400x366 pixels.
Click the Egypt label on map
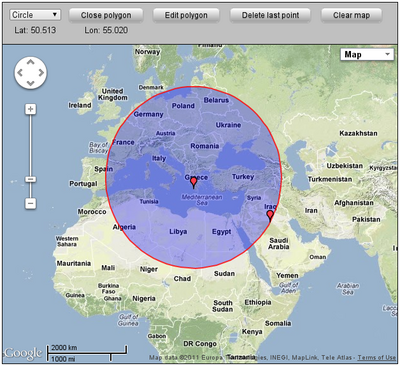pyautogui.click(x=222, y=232)
